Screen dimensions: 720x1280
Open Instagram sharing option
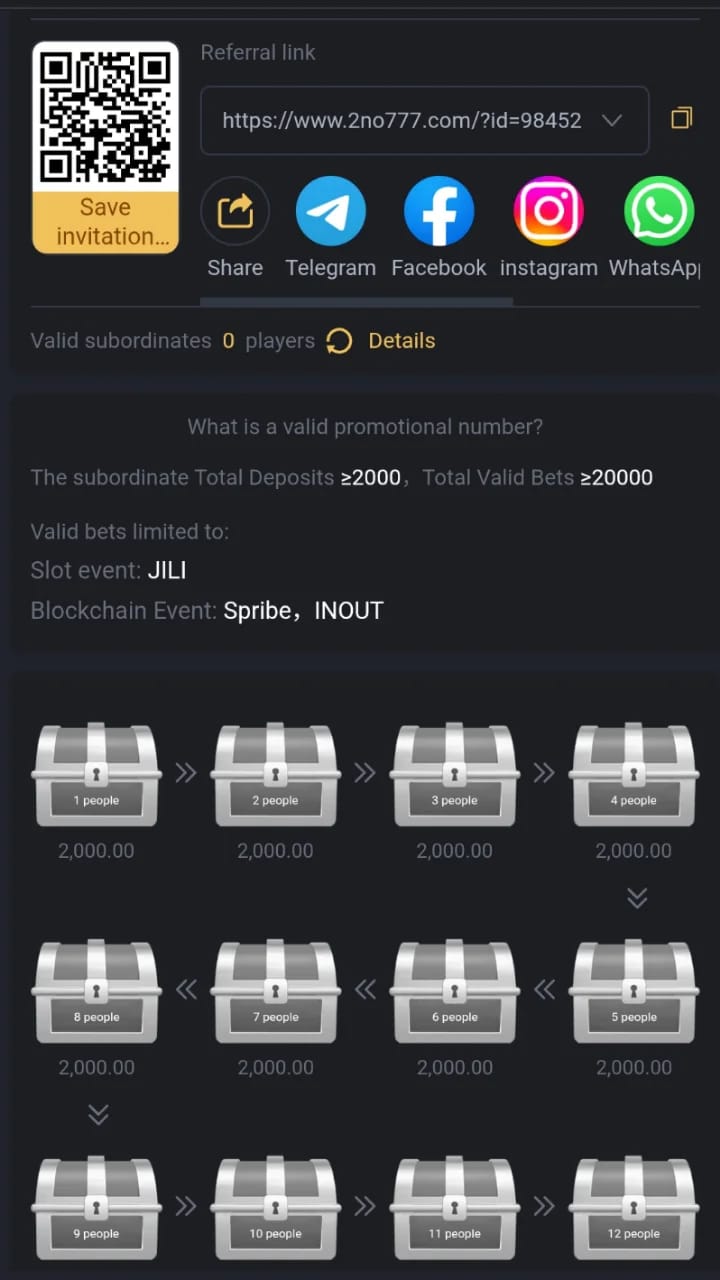(x=548, y=212)
